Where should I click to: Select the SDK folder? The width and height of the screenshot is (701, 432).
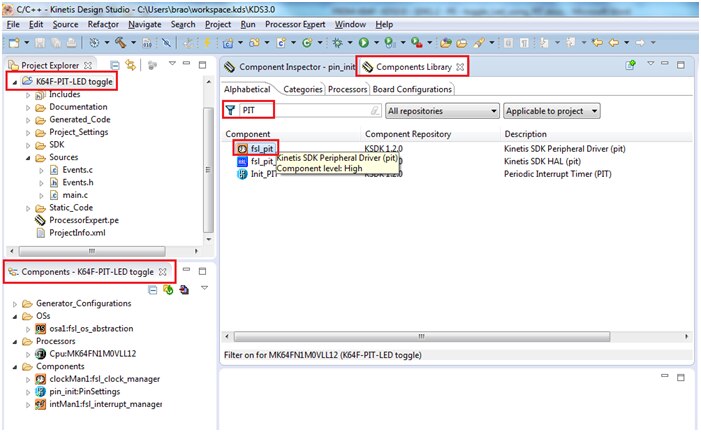click(57, 145)
